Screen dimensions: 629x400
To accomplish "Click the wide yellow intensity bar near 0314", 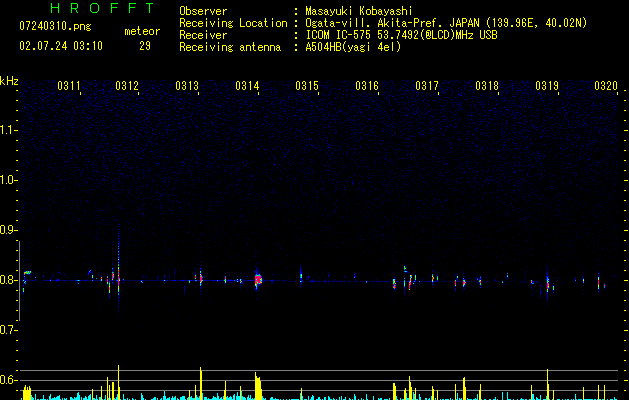I will (258, 386).
